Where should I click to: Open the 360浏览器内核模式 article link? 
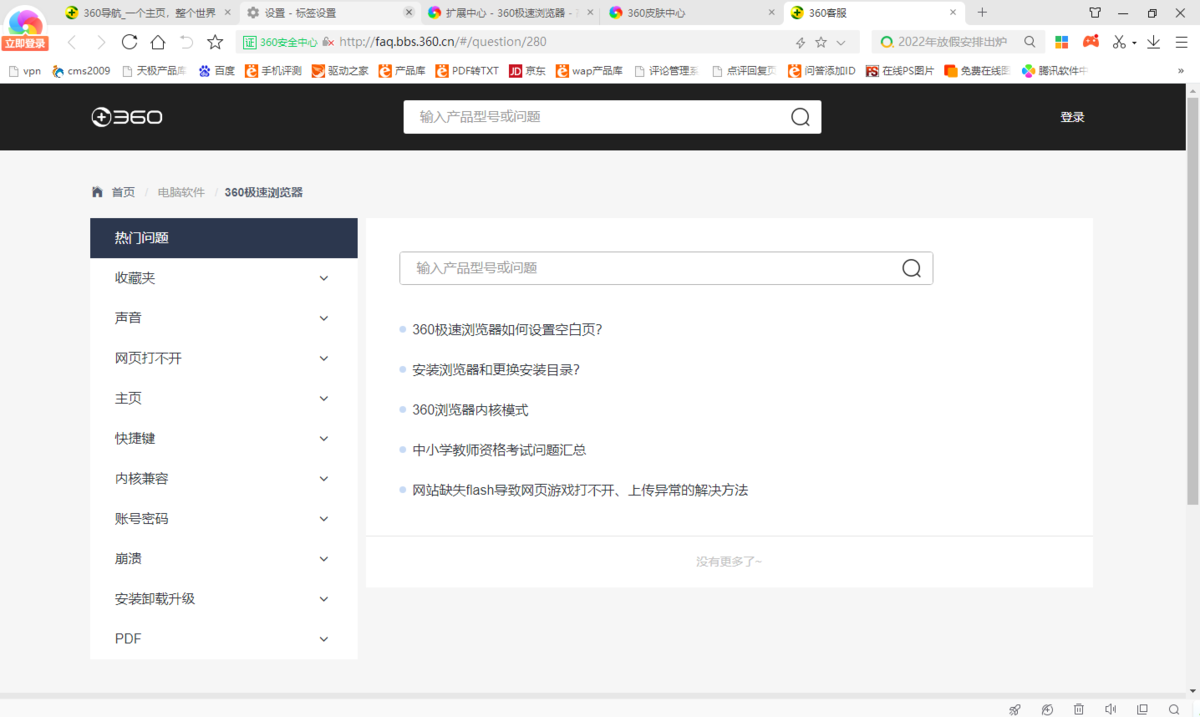470,409
